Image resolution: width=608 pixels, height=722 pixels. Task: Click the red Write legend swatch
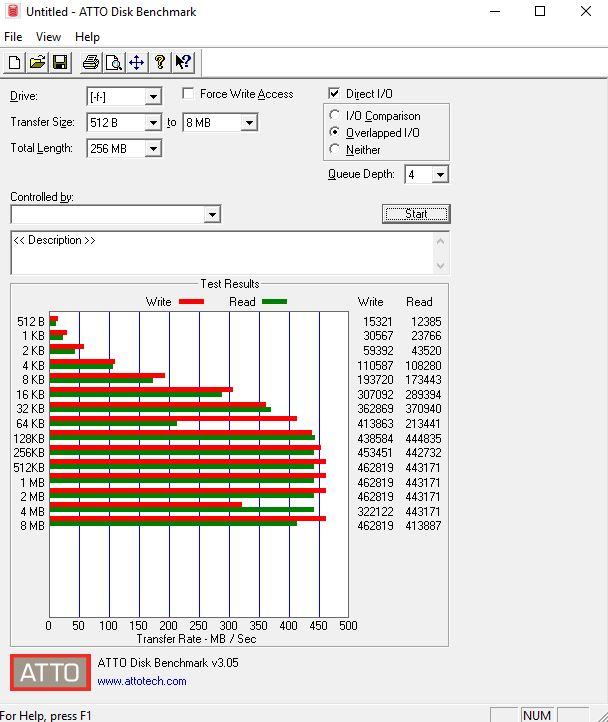click(x=191, y=302)
